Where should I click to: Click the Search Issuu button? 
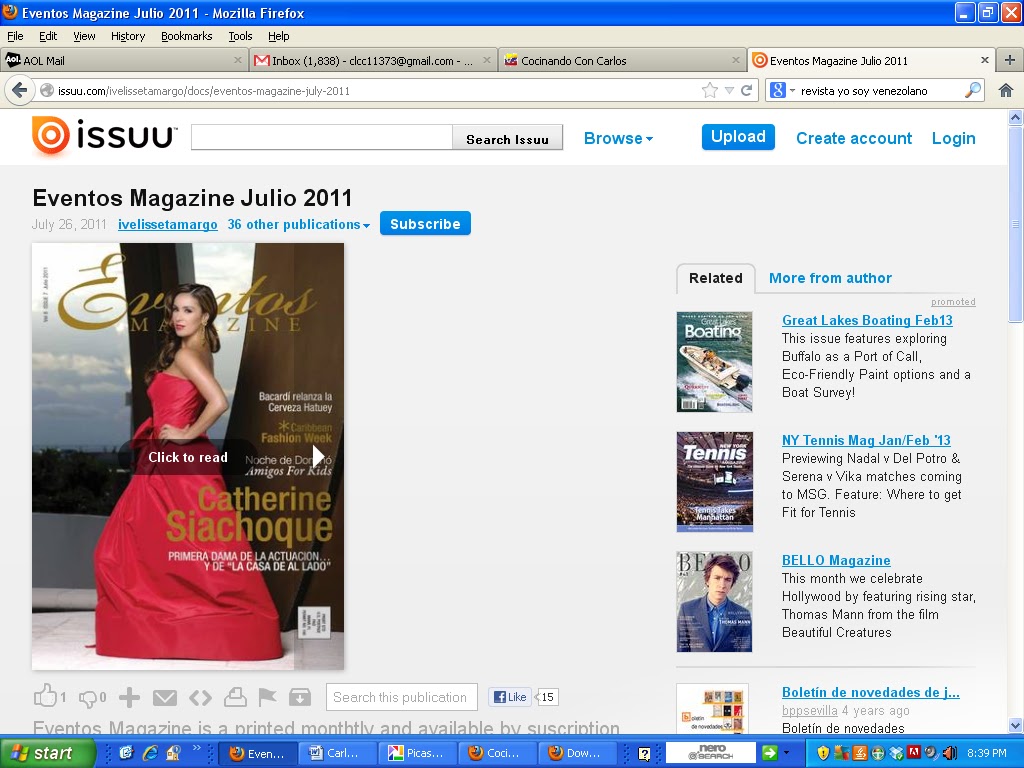point(507,138)
